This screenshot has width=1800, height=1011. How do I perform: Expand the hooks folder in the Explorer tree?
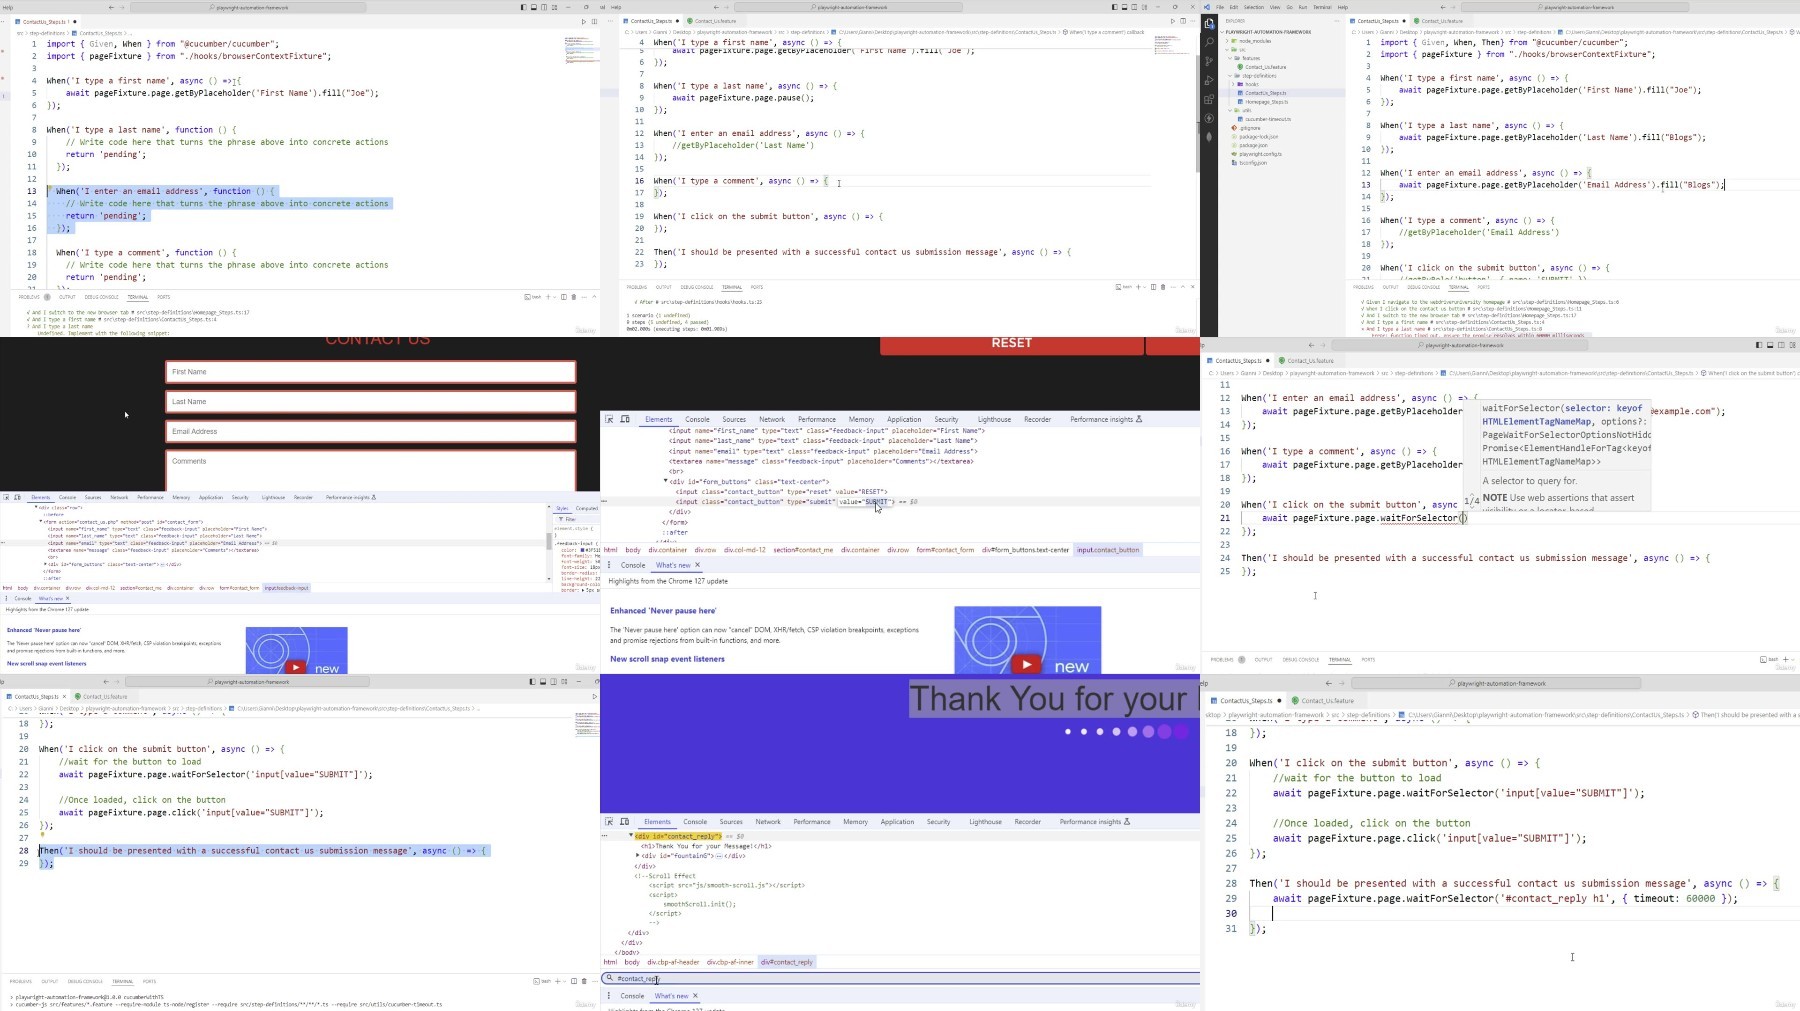1252,84
